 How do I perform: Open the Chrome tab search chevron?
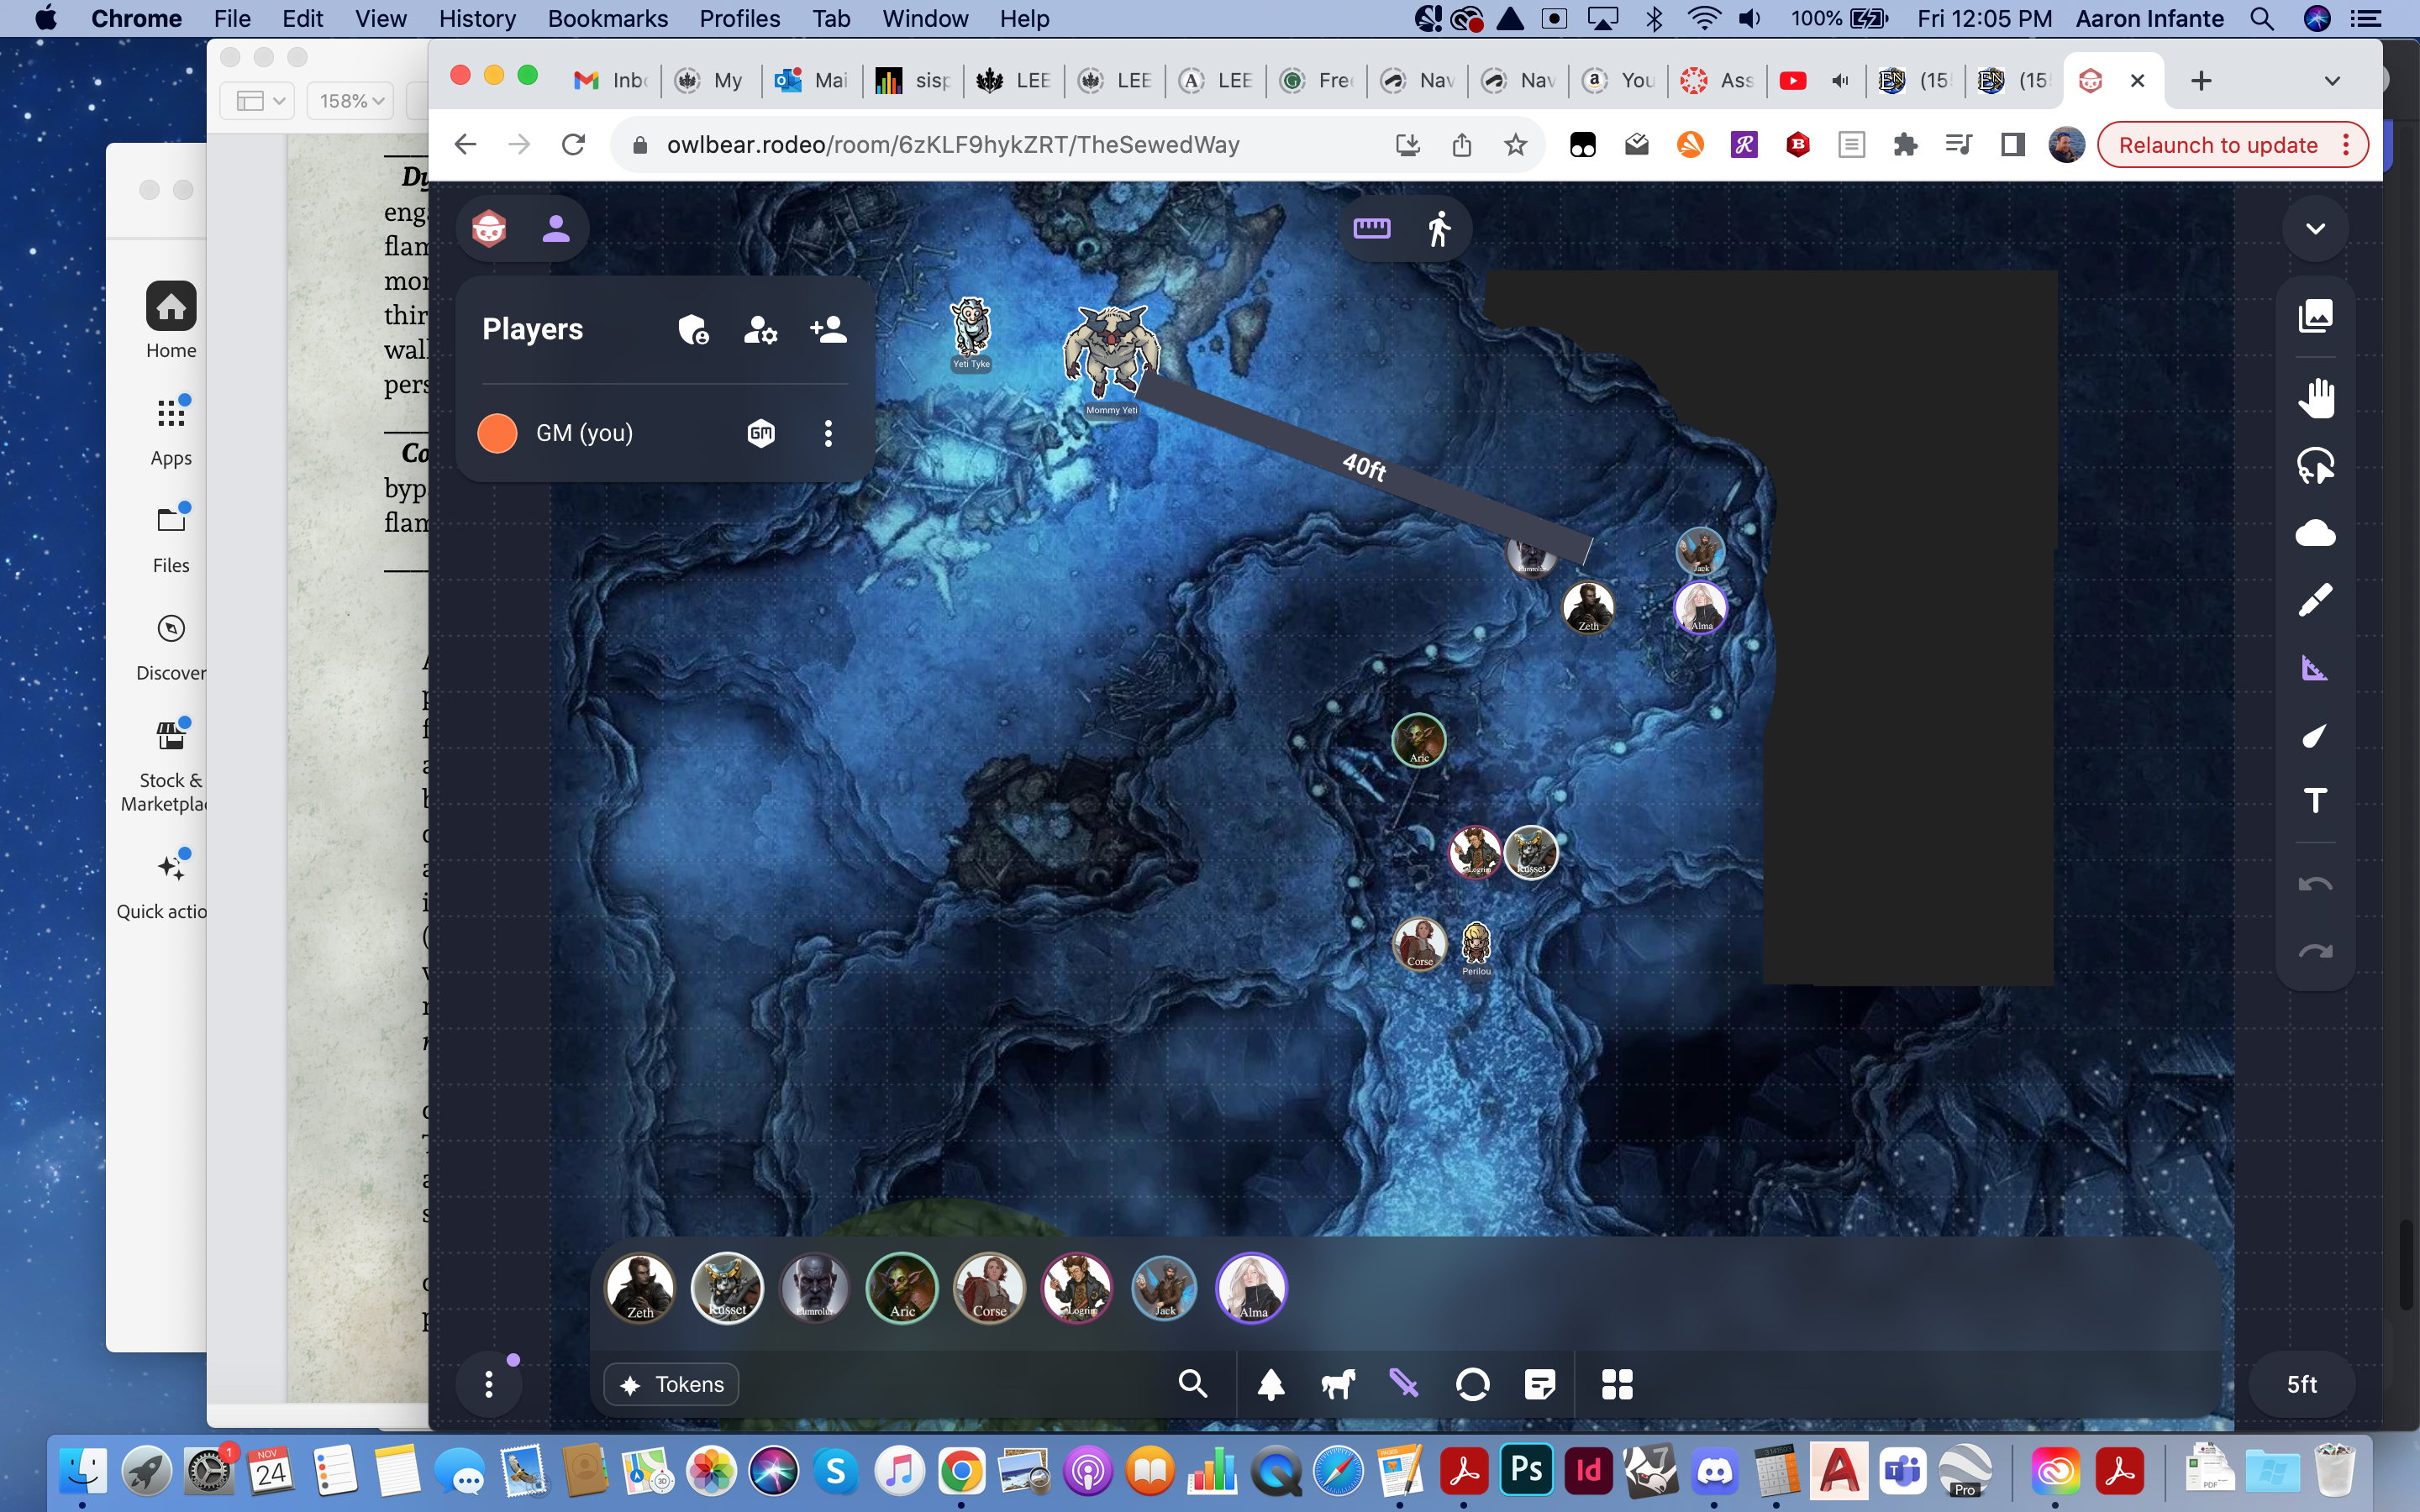click(x=2332, y=81)
